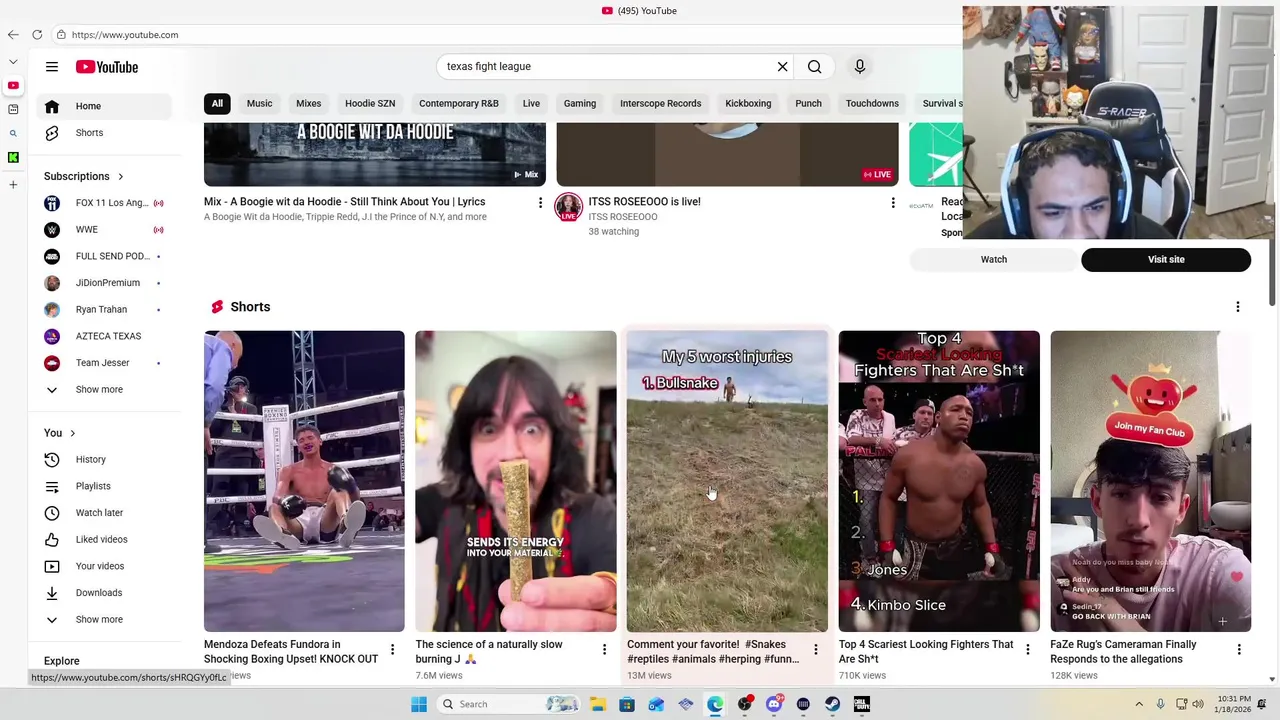Go back with the browser back arrow
The width and height of the screenshot is (1280, 720).
[x=13, y=35]
